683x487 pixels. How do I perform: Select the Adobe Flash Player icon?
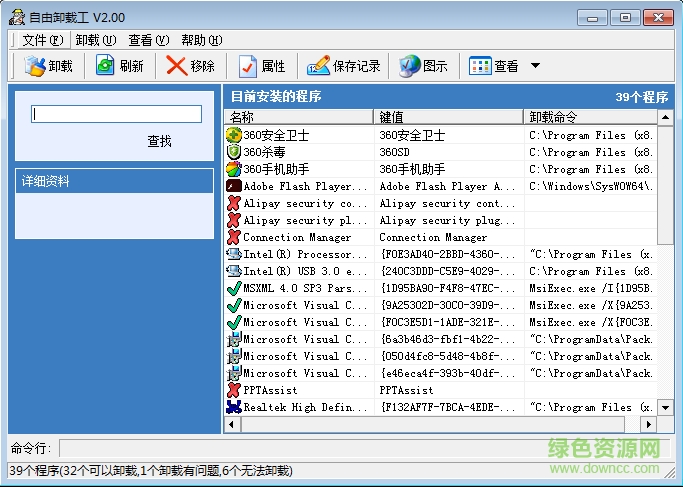pos(234,186)
